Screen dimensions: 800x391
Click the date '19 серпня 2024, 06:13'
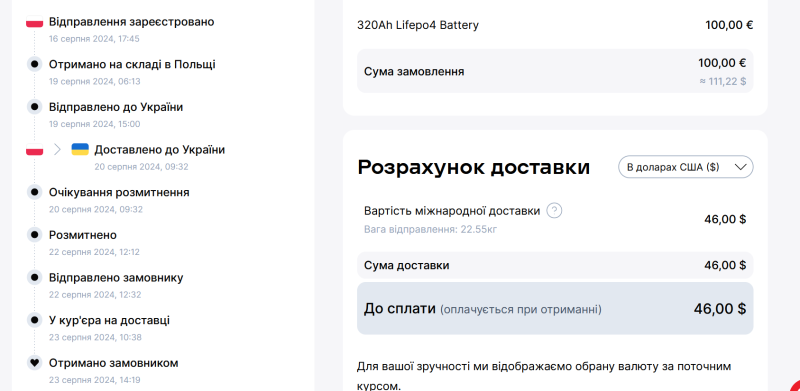[x=94, y=82]
